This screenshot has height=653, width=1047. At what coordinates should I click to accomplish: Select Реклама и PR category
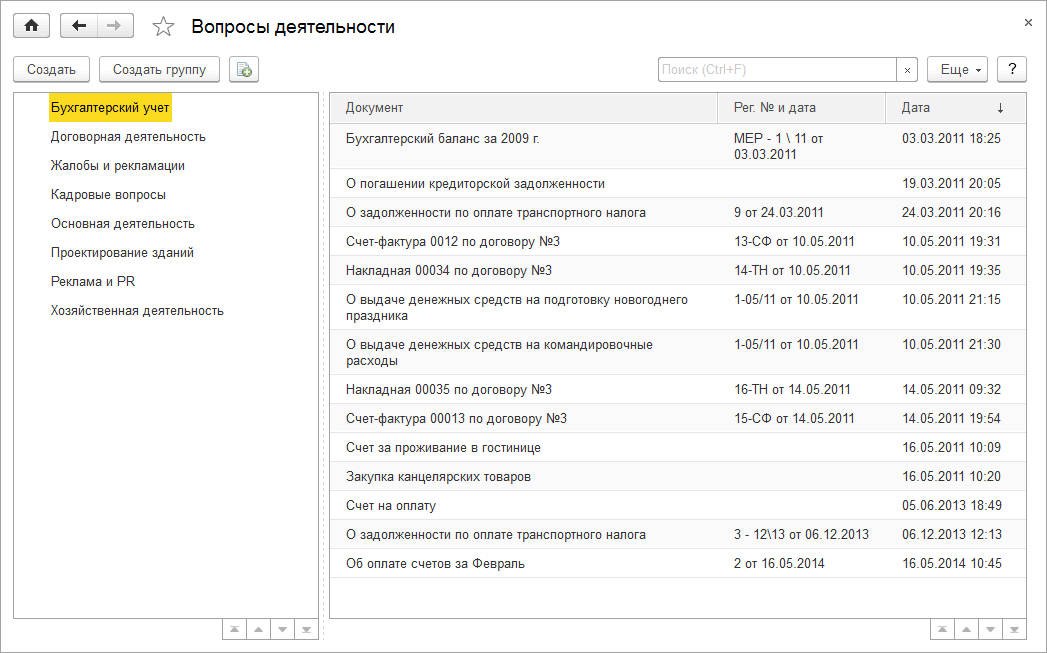pos(93,282)
